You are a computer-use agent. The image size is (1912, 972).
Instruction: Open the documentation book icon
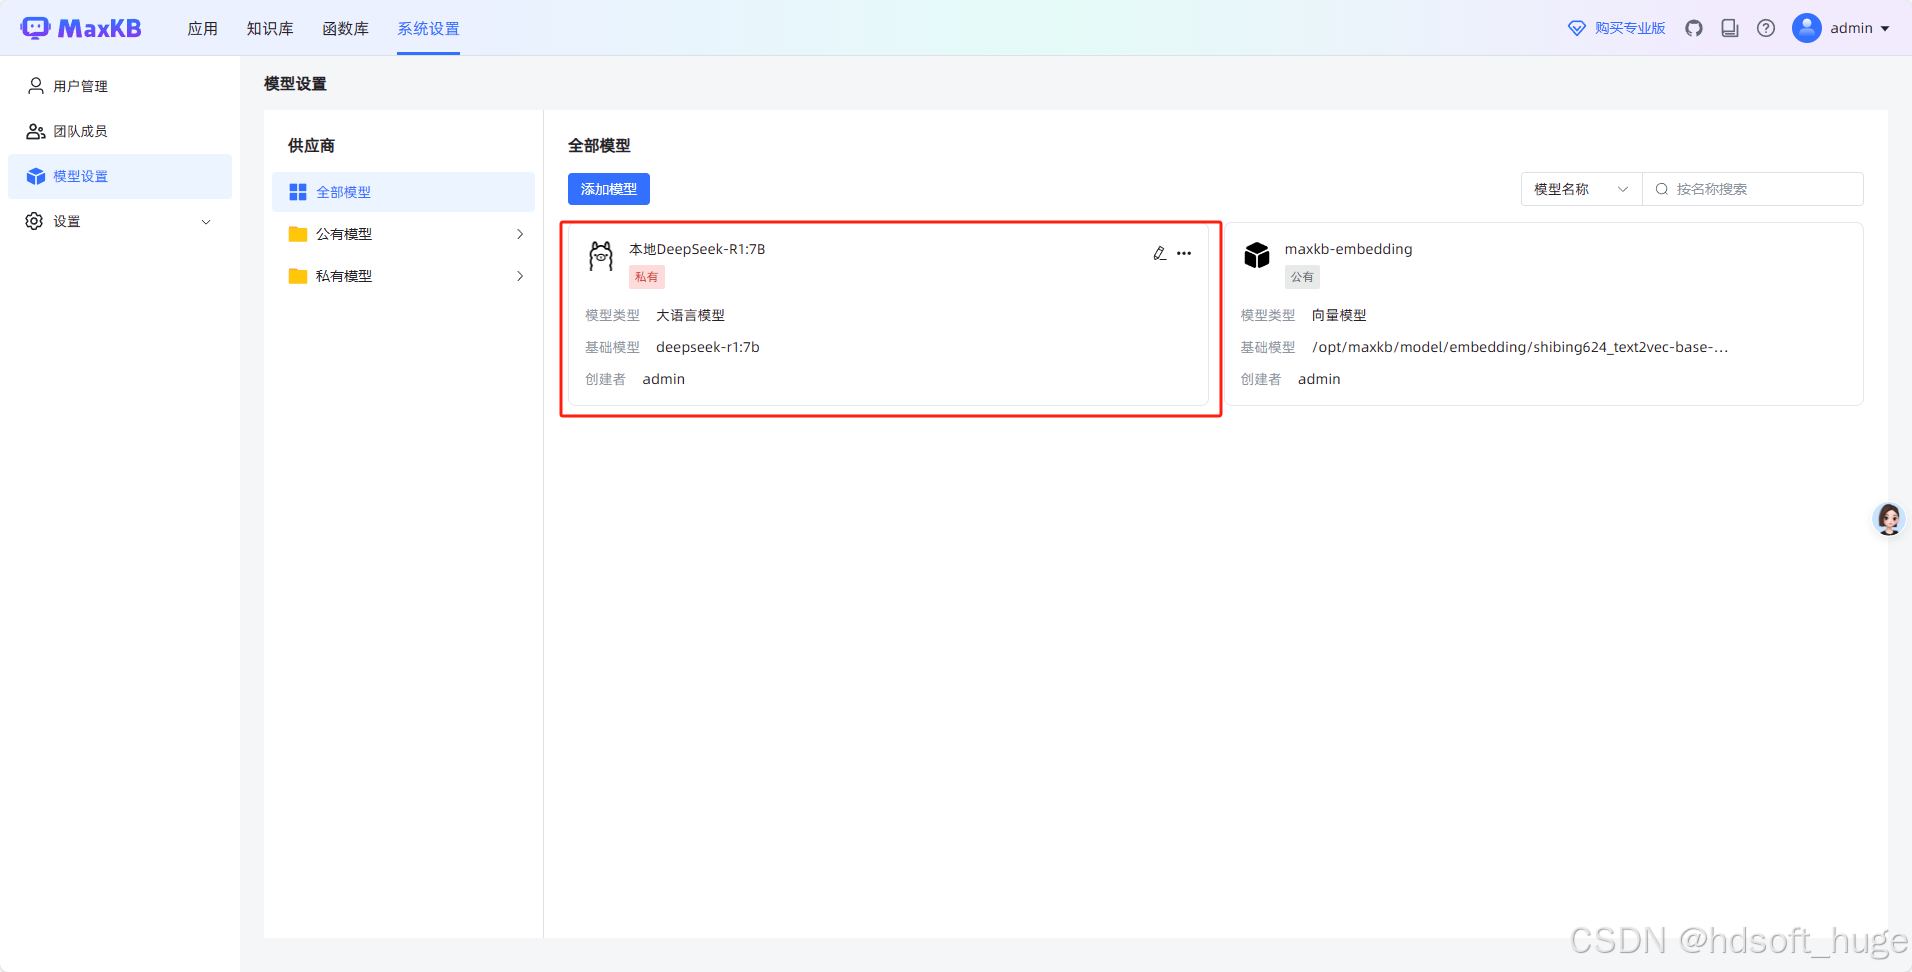tap(1730, 28)
